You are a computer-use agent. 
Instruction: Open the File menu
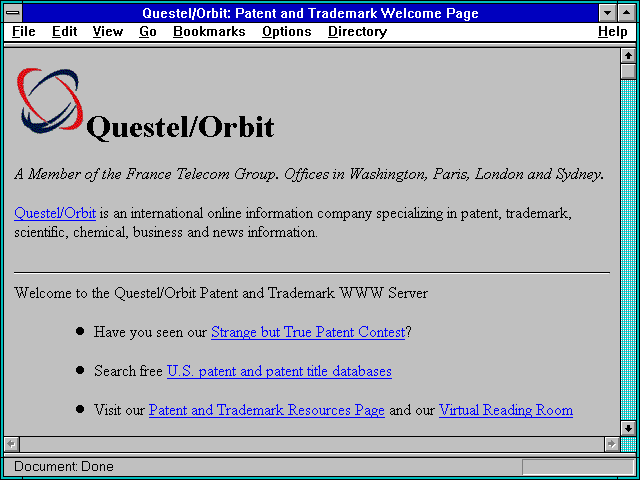(x=24, y=32)
